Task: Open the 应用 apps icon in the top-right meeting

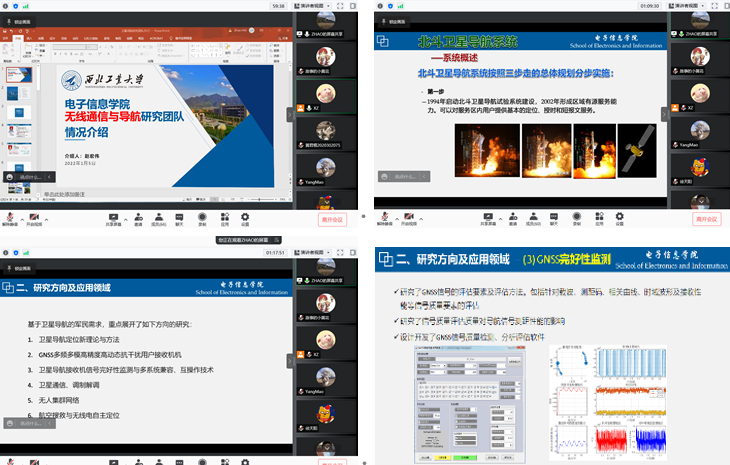Action: tap(598, 215)
